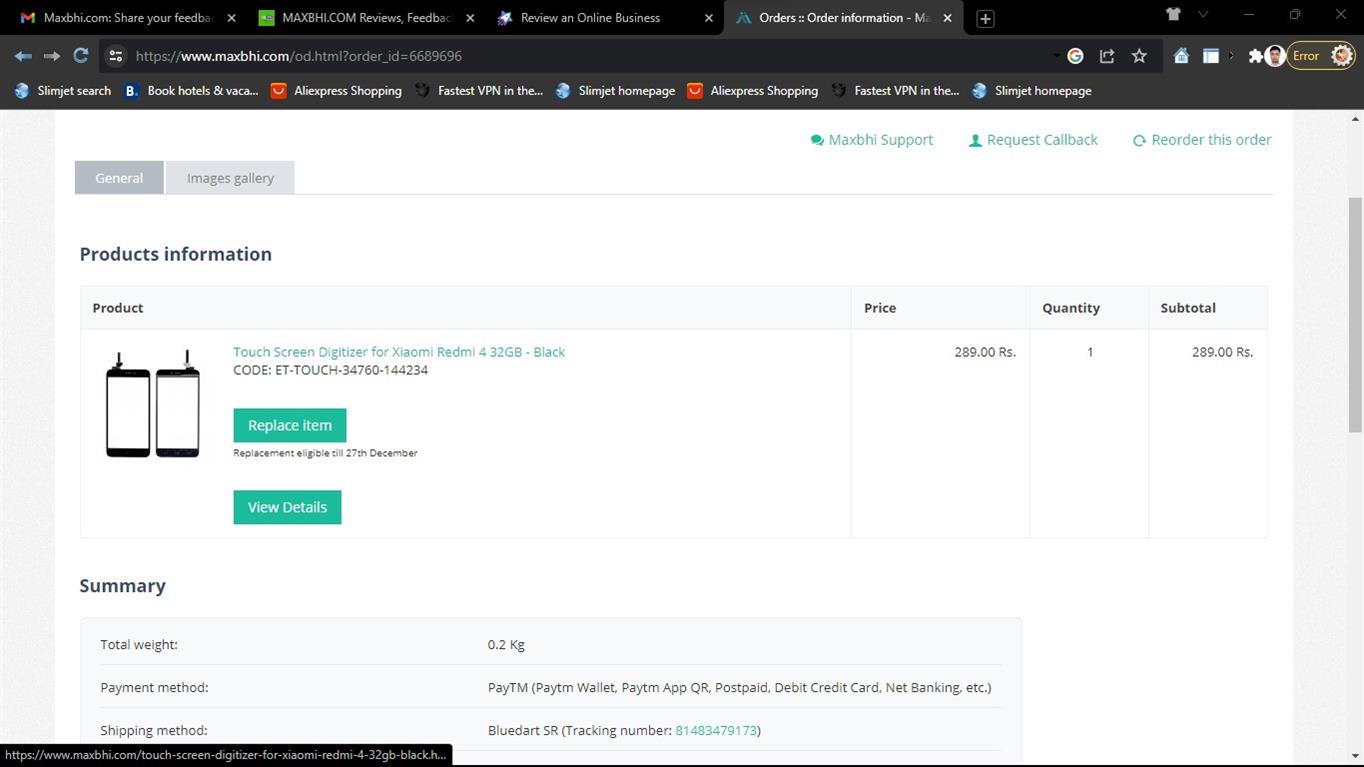Click Request Callback link

tap(1033, 140)
